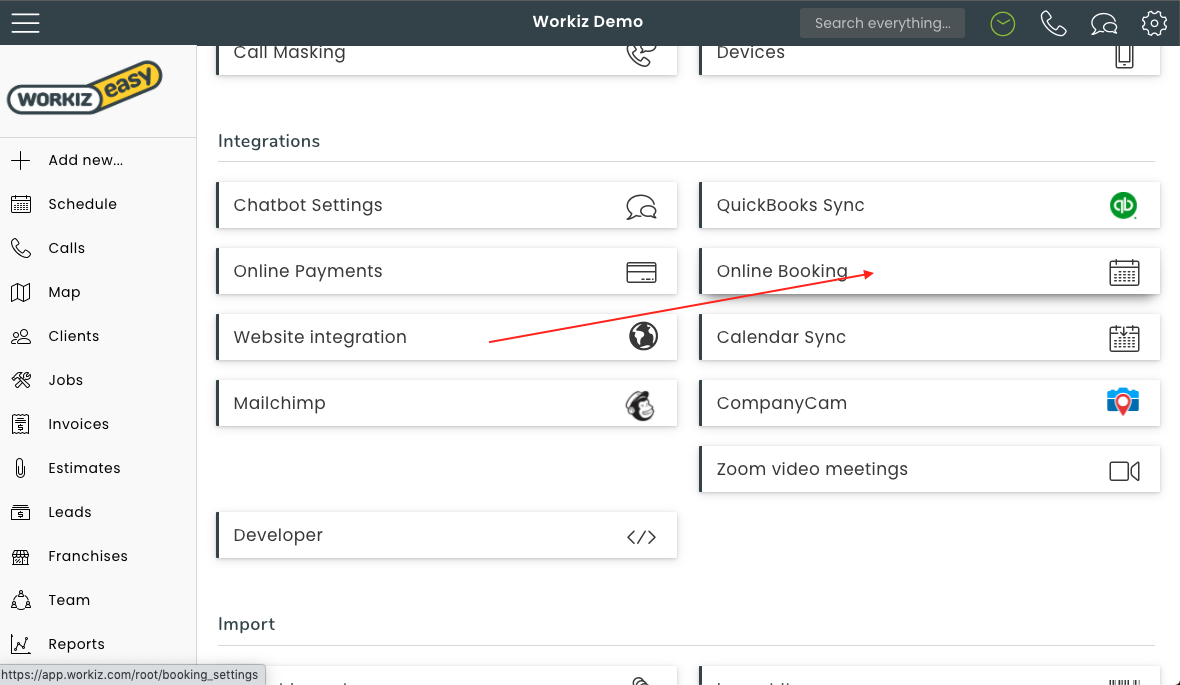Click the Workiz Easy logo
This screenshot has height=685, width=1180.
85,88
